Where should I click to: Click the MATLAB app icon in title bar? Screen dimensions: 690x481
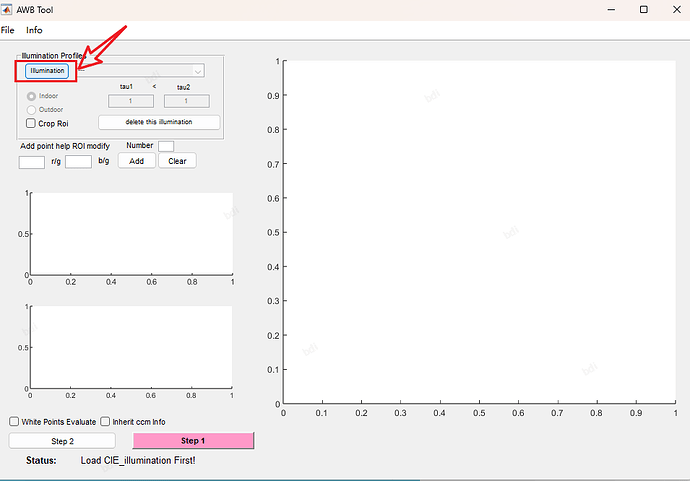[7, 9]
